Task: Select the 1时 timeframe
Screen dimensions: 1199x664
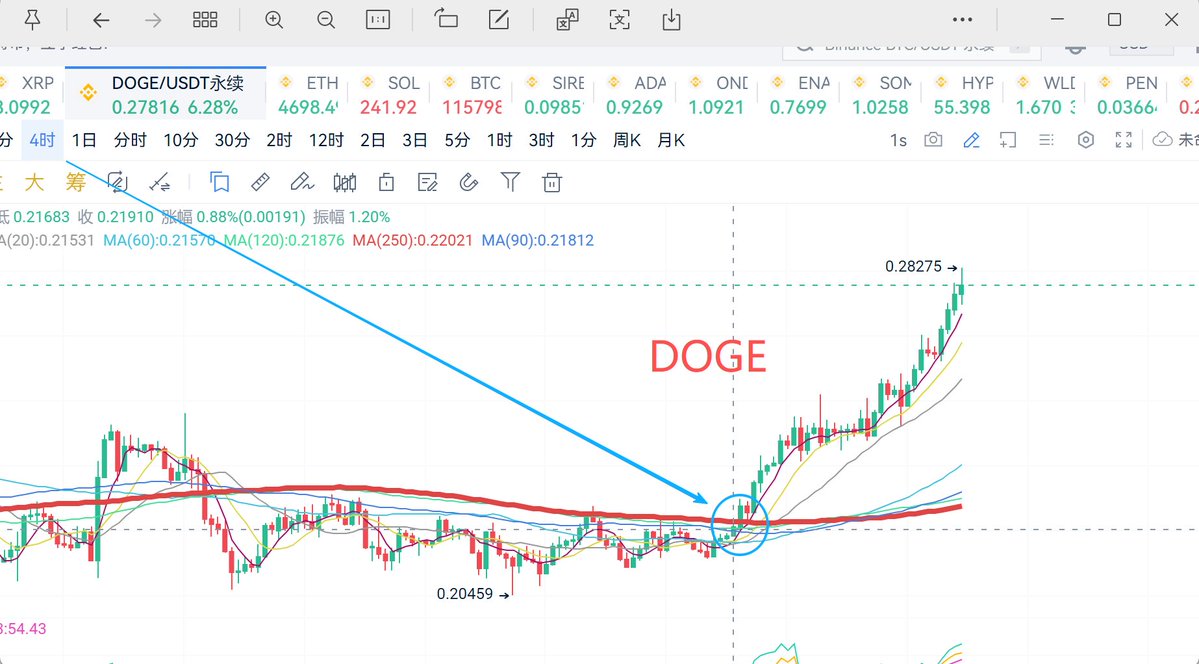Action: pyautogui.click(x=499, y=140)
